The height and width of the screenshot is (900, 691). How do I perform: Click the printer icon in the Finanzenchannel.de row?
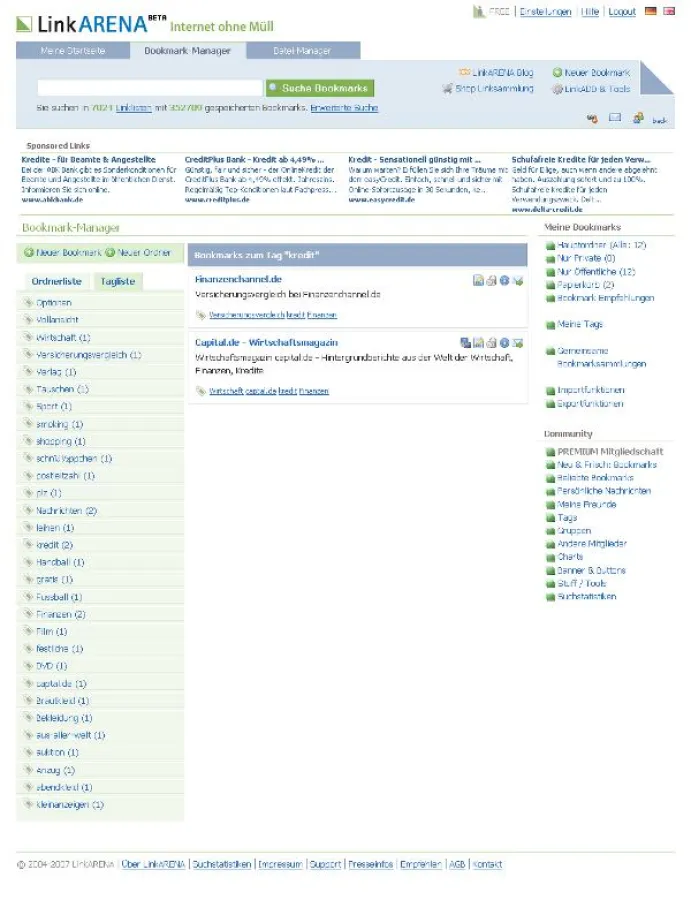[491, 280]
